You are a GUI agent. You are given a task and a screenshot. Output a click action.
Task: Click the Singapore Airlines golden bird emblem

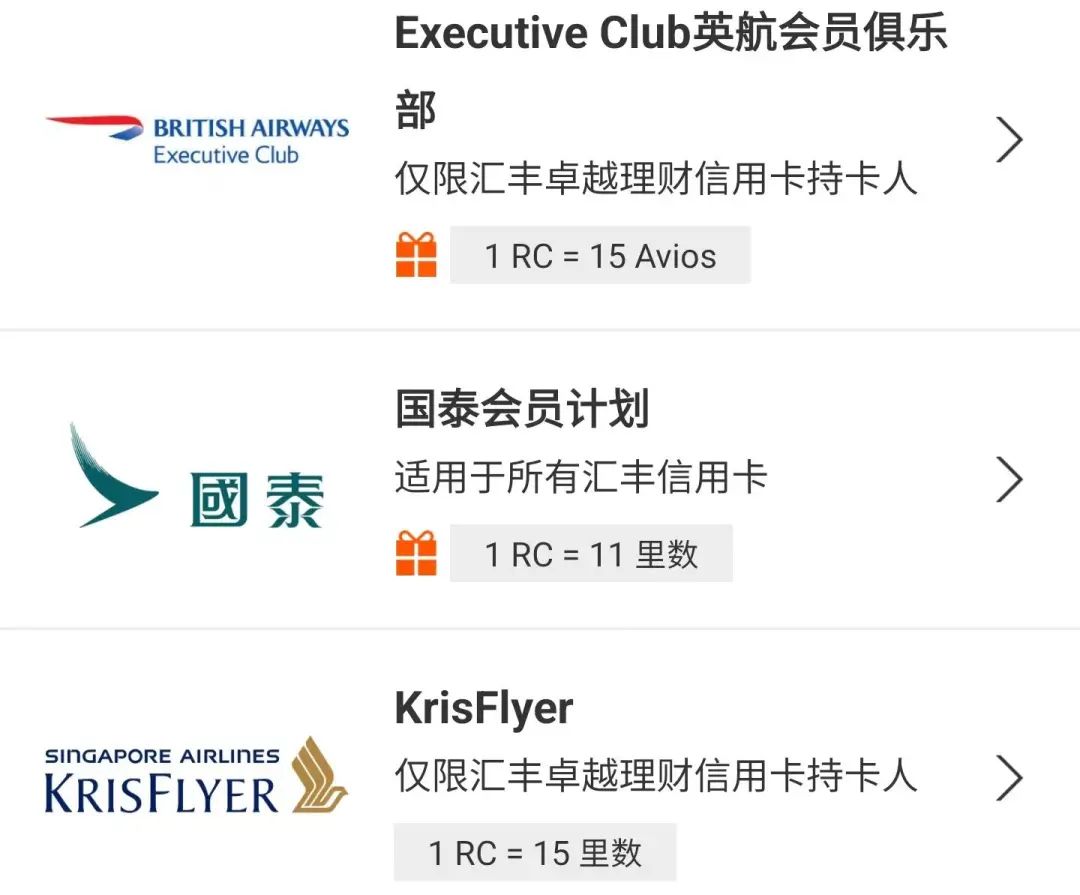319,775
